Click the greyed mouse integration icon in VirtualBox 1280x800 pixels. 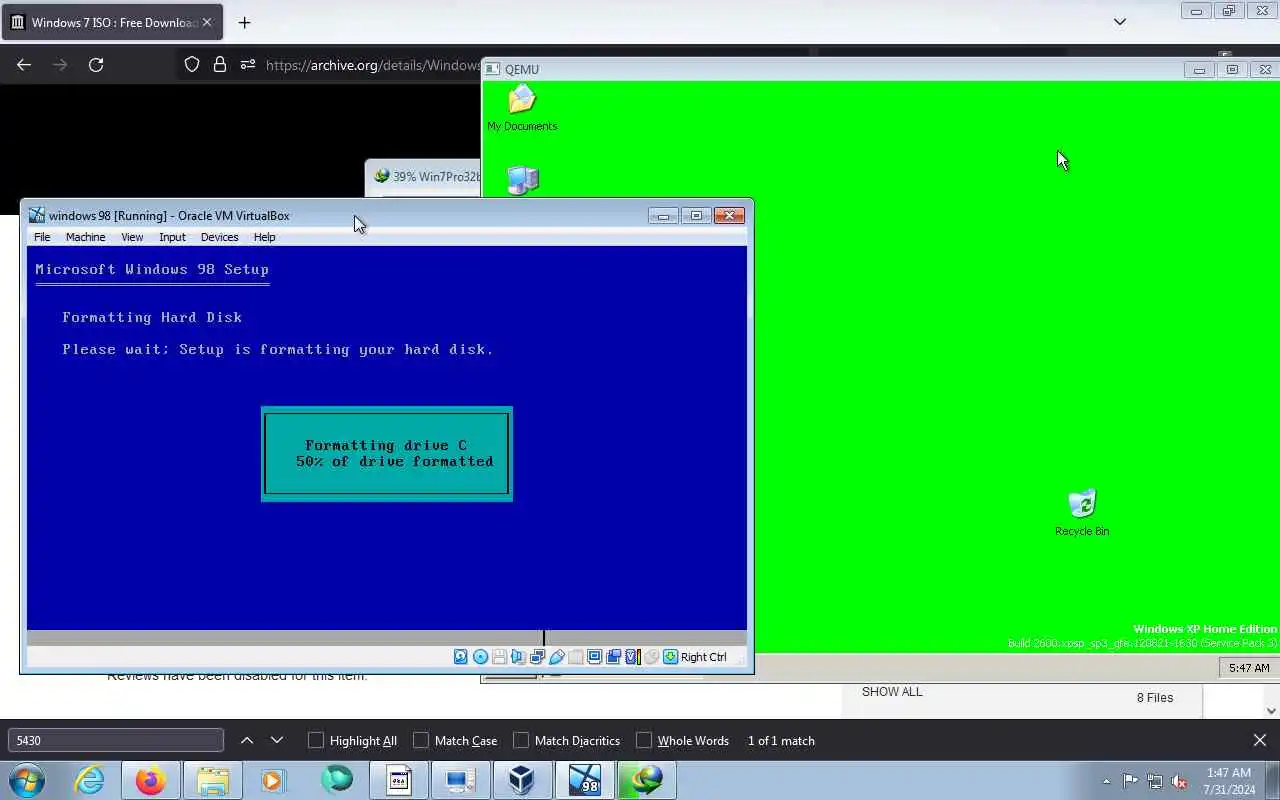coord(651,657)
